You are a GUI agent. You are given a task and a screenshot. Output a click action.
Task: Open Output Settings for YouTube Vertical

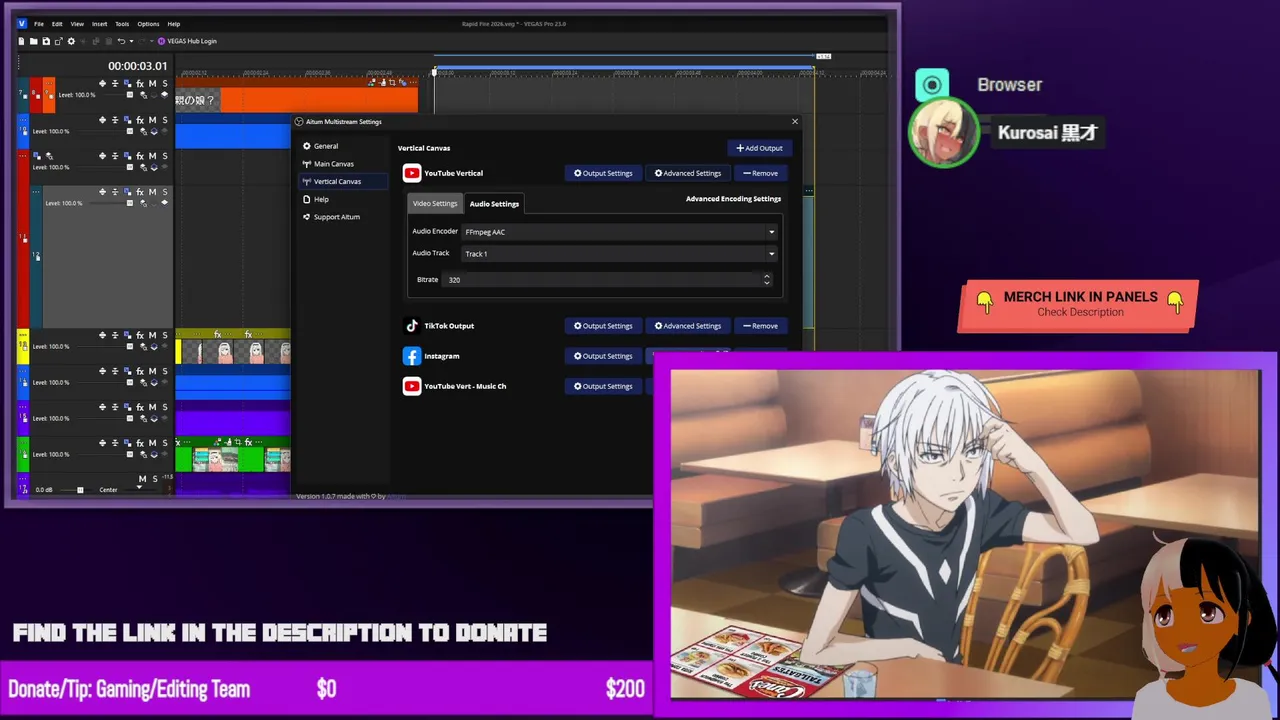point(603,173)
